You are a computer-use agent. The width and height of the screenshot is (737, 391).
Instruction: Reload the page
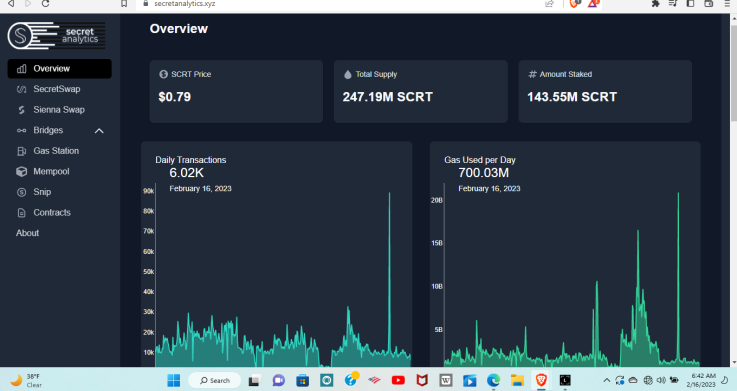pos(45,4)
